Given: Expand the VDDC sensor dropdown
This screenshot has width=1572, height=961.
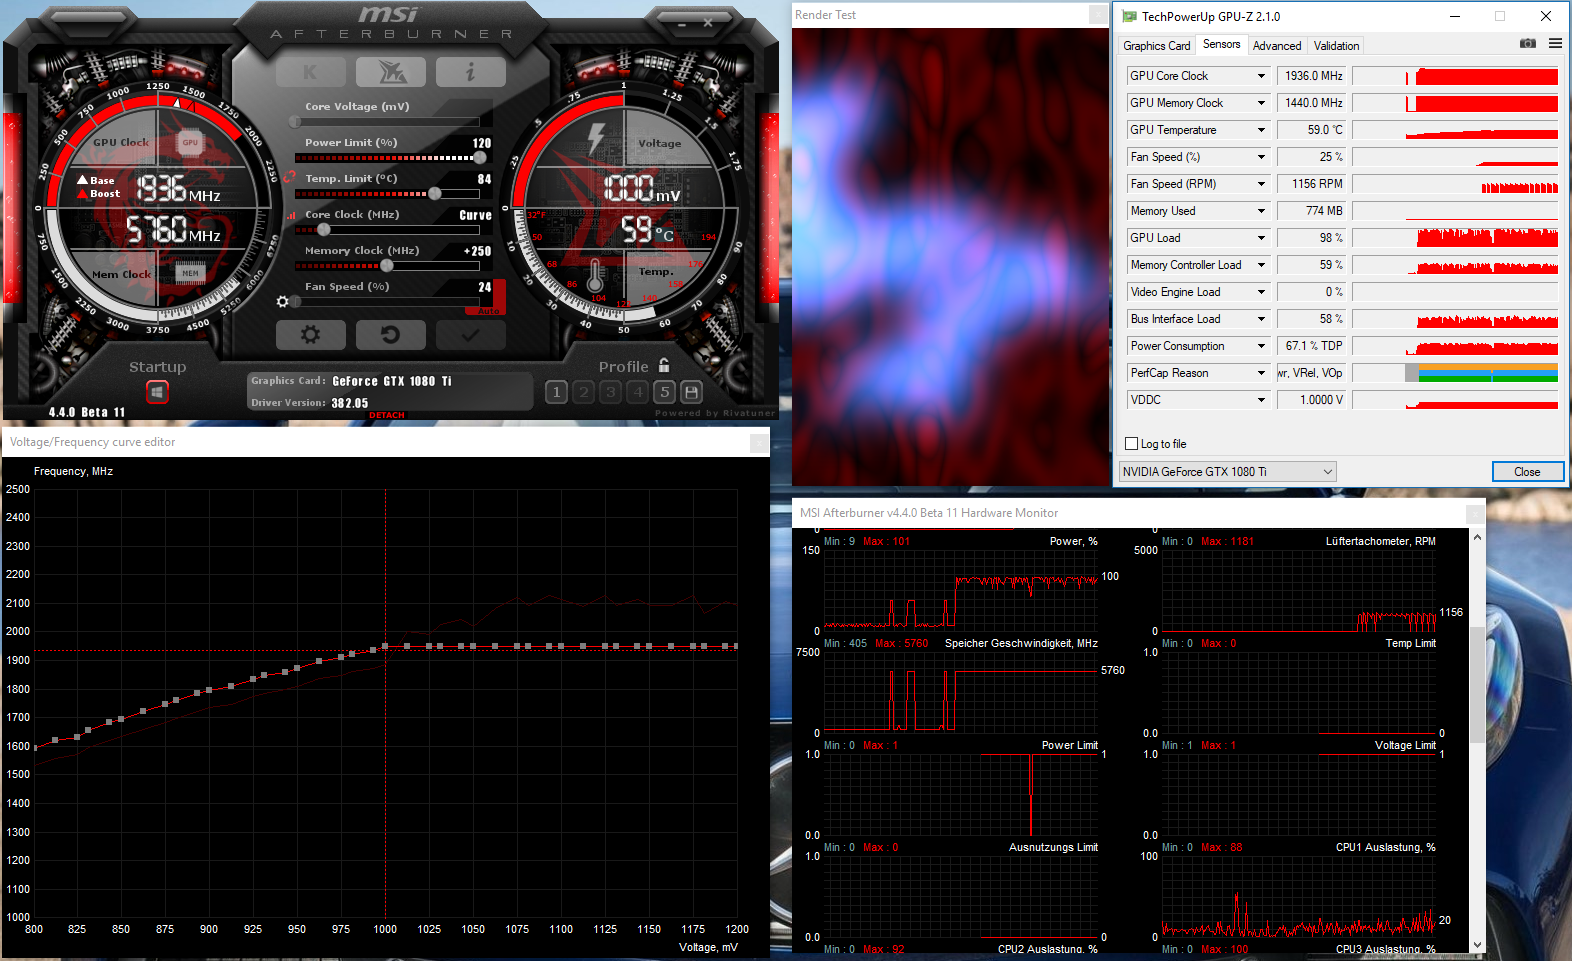Looking at the screenshot, I should (1261, 400).
